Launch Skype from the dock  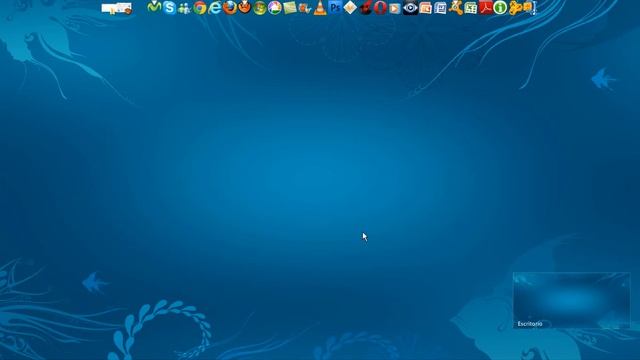point(169,7)
